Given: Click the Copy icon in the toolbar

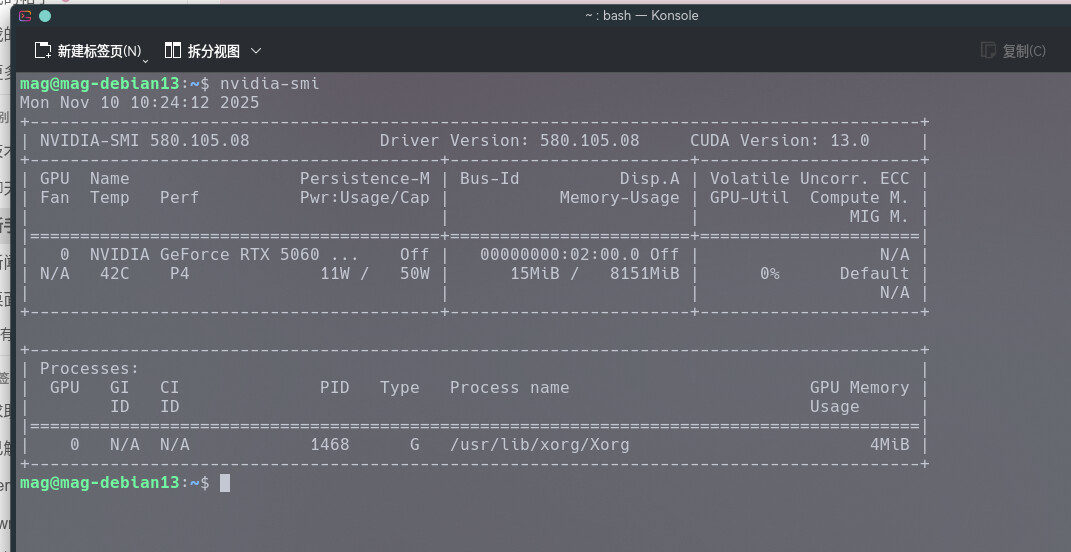Looking at the screenshot, I should click(988, 51).
